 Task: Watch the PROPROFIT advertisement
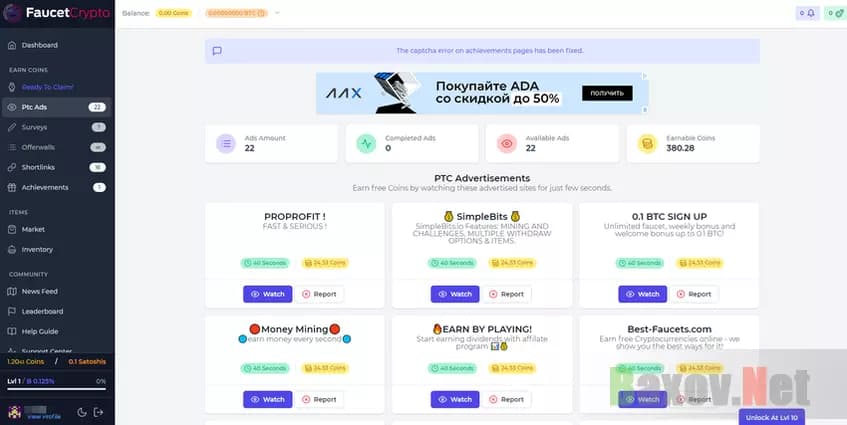[267, 294]
